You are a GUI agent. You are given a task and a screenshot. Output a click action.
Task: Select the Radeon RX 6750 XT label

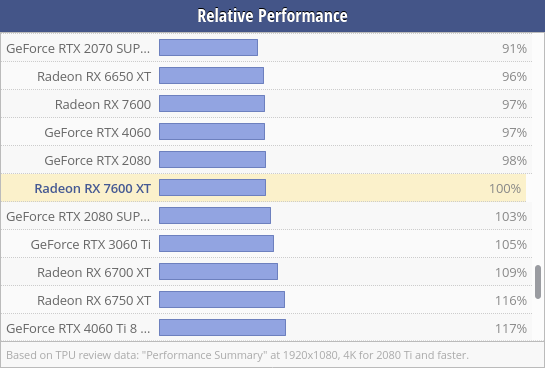[x=94, y=300]
